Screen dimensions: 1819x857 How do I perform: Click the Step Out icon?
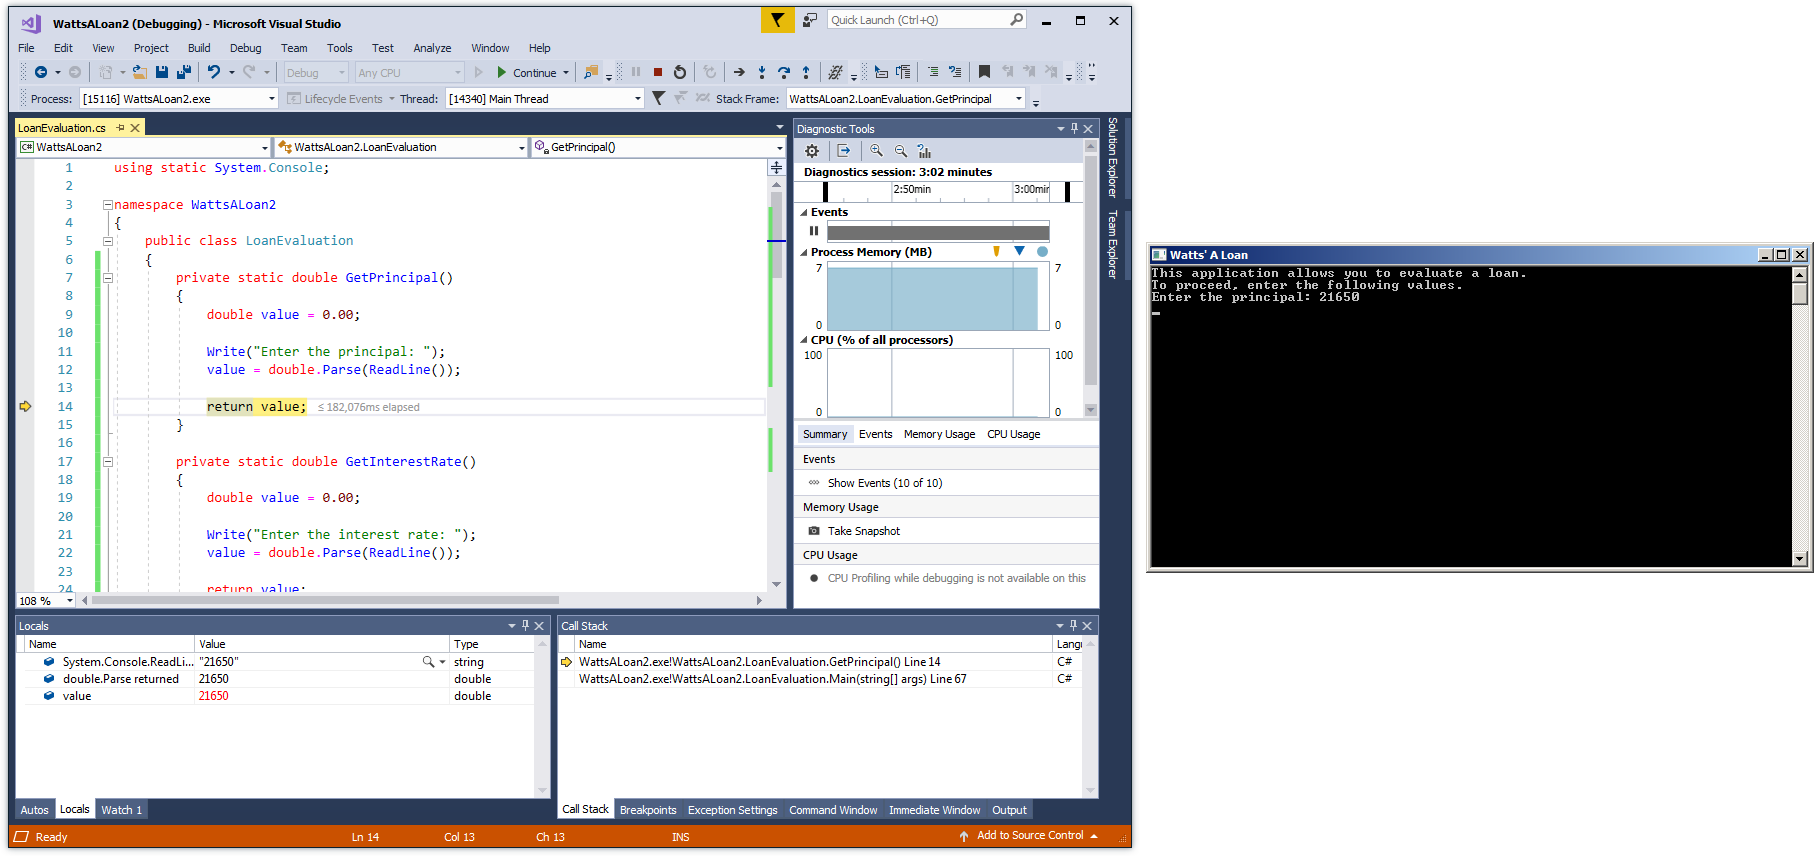tap(806, 72)
